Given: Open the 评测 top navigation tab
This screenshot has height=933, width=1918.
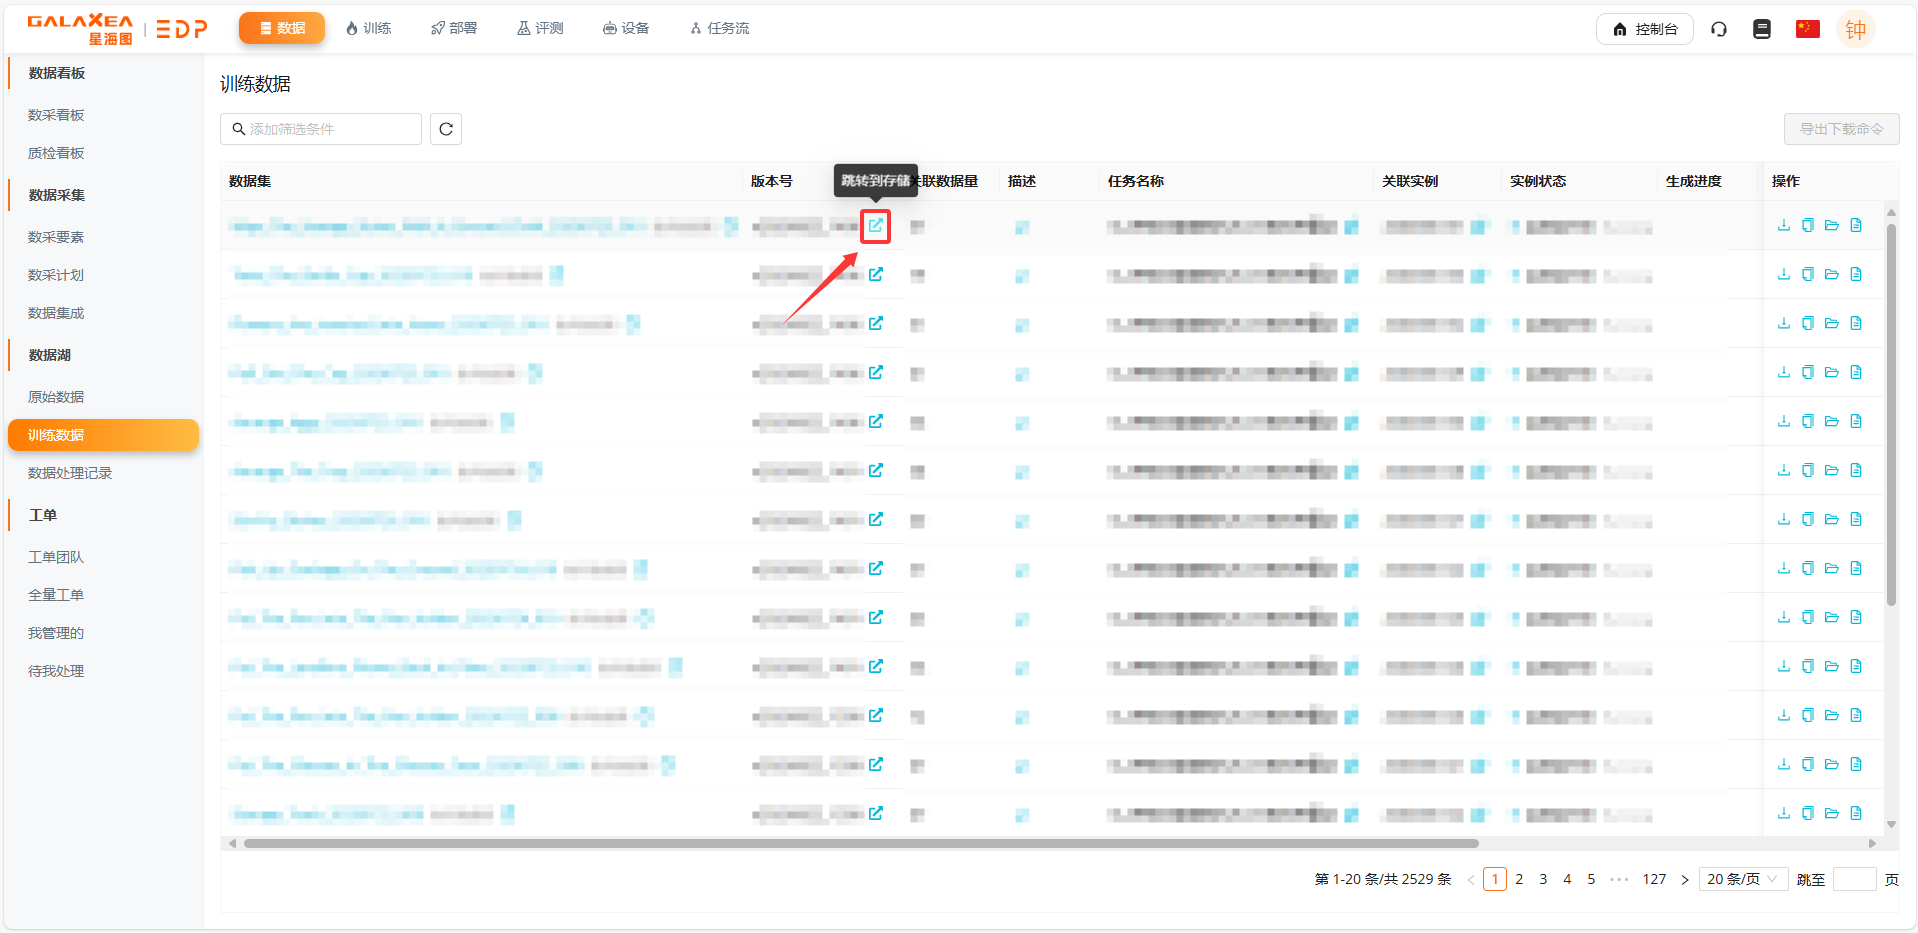Looking at the screenshot, I should pyautogui.click(x=540, y=28).
